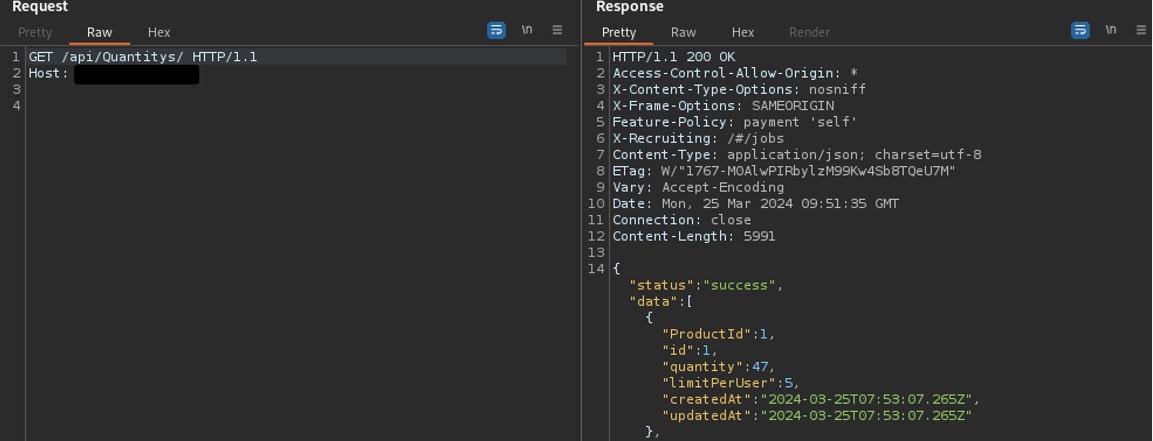Click the "status":"success" JSON line

click(x=705, y=285)
